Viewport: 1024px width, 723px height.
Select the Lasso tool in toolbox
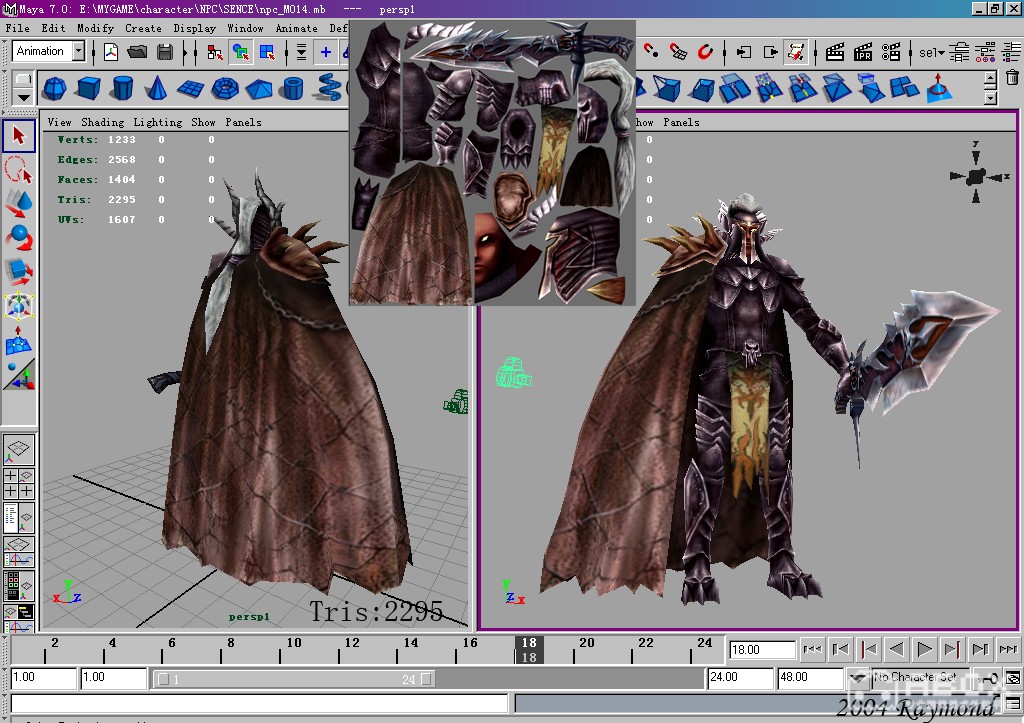coord(19,169)
